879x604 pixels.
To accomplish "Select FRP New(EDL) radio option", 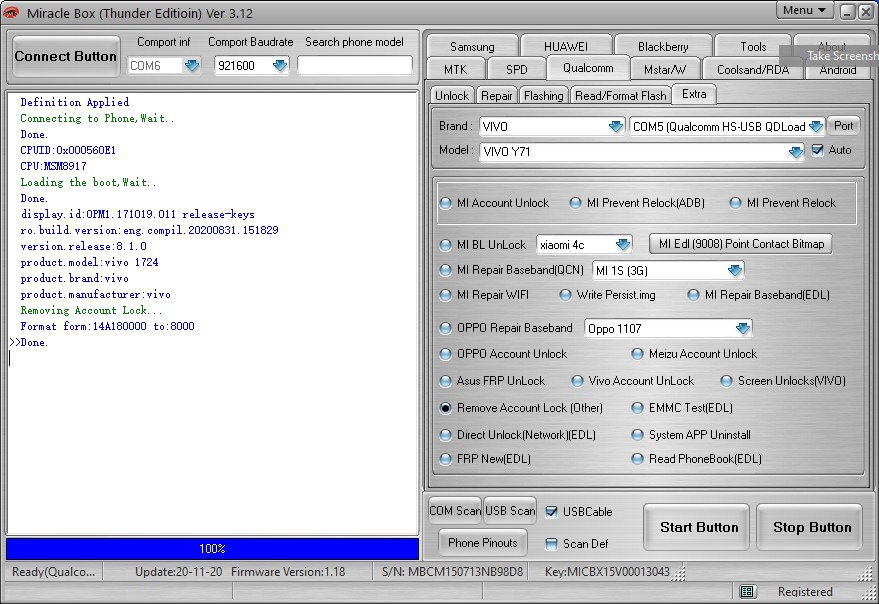I will point(446,459).
